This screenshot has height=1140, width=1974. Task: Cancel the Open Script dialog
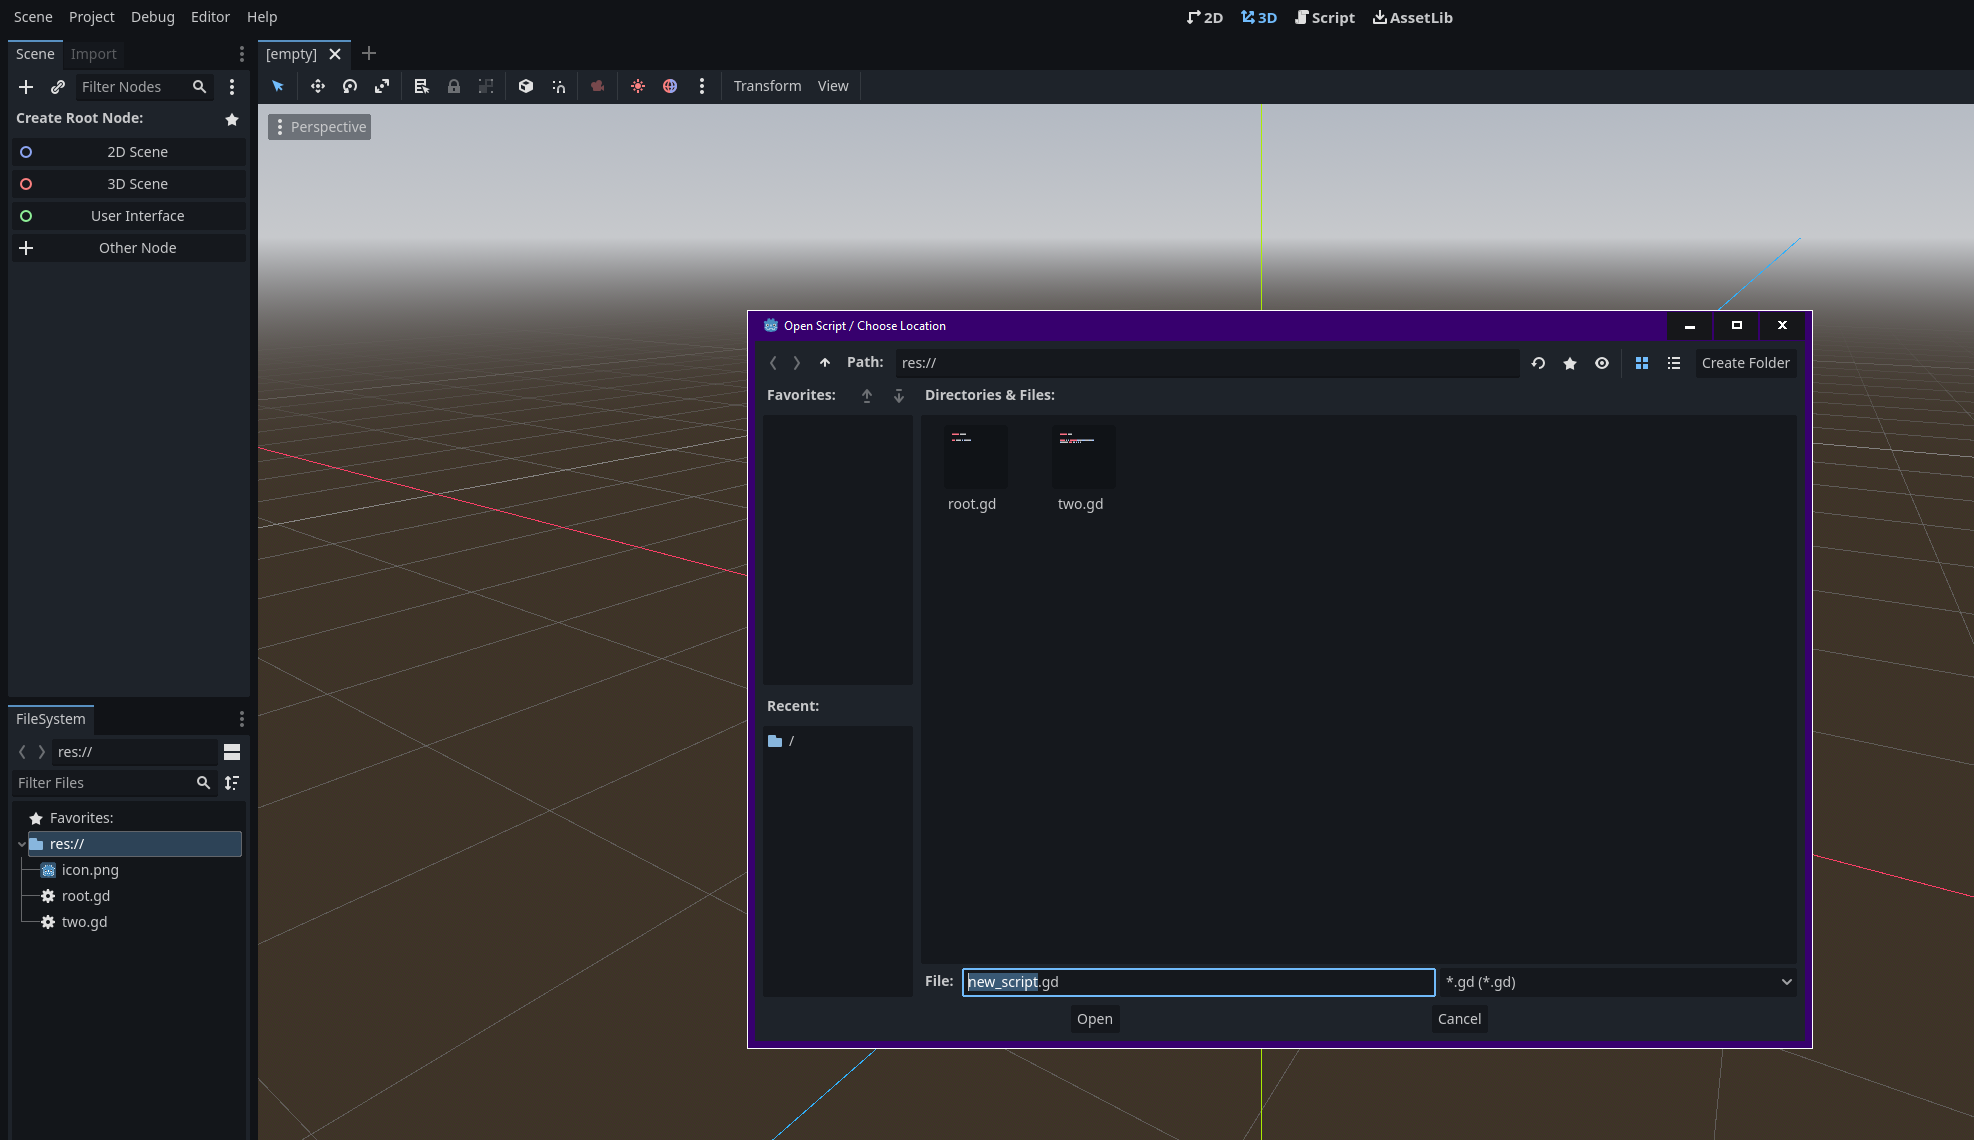pyautogui.click(x=1458, y=1019)
